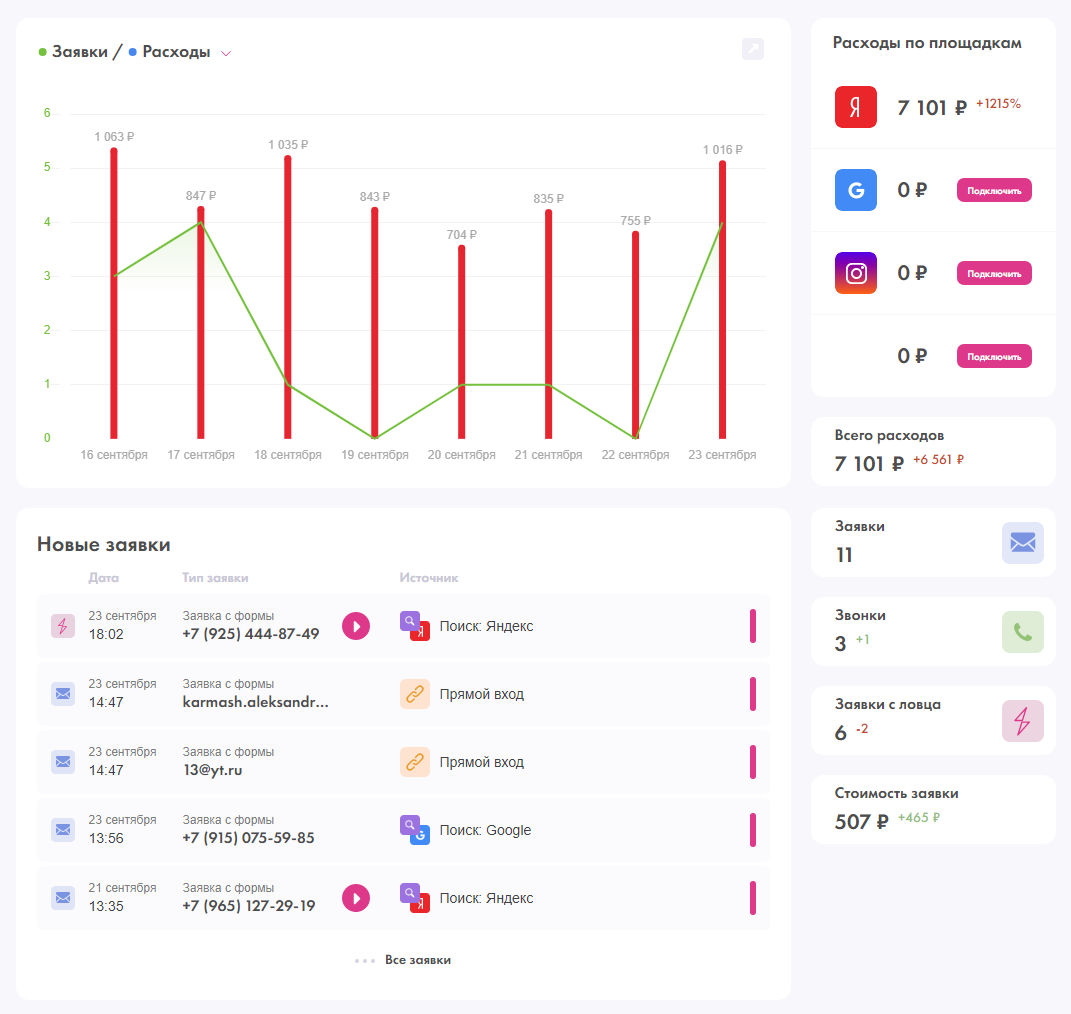
Task: Click the Расходы по площадкам heading
Action: pos(927,43)
